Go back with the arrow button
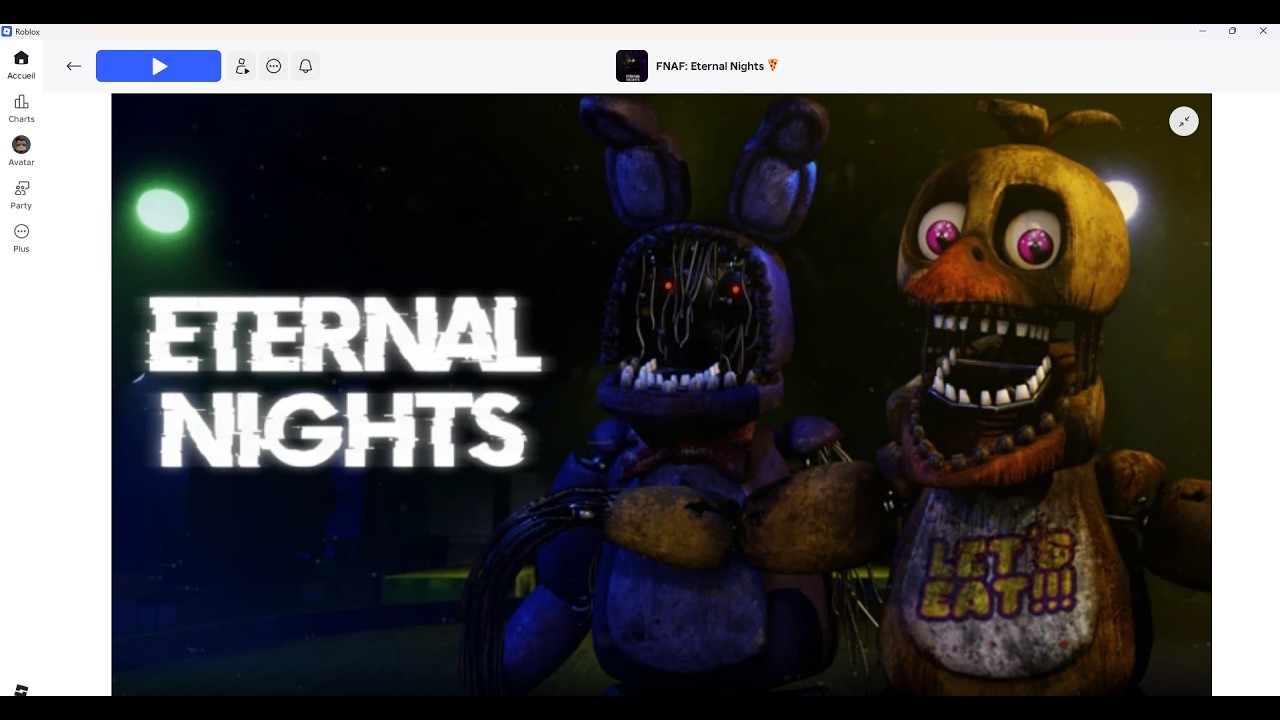Screen dimensions: 1280x720 coord(74,66)
